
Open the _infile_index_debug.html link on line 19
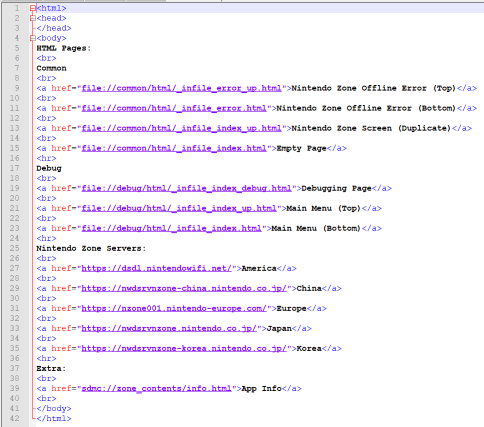(x=187, y=188)
